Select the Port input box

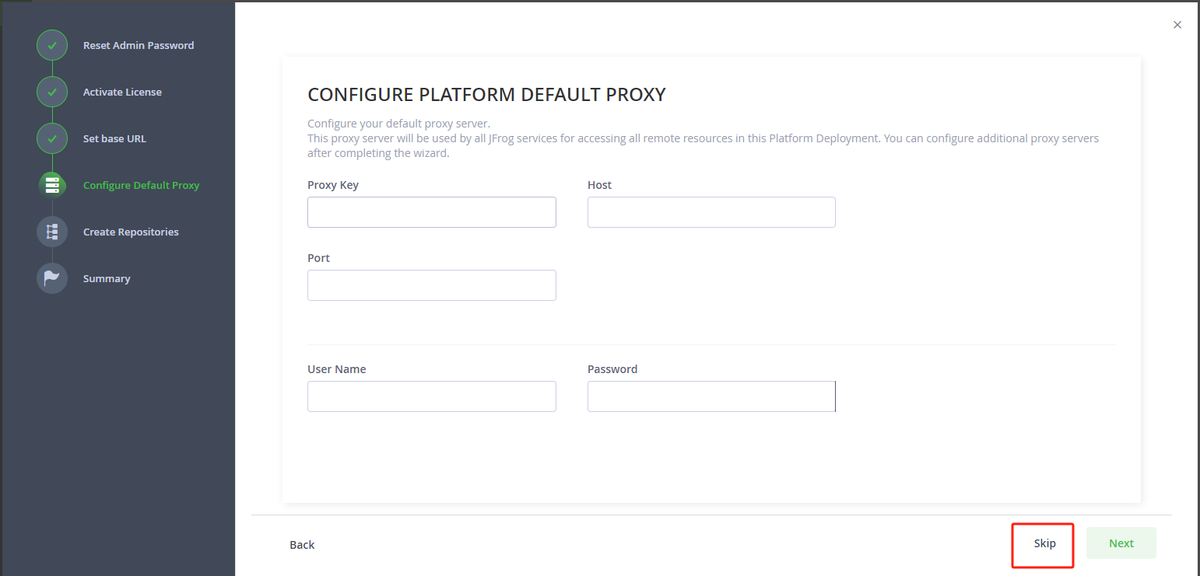click(x=432, y=285)
